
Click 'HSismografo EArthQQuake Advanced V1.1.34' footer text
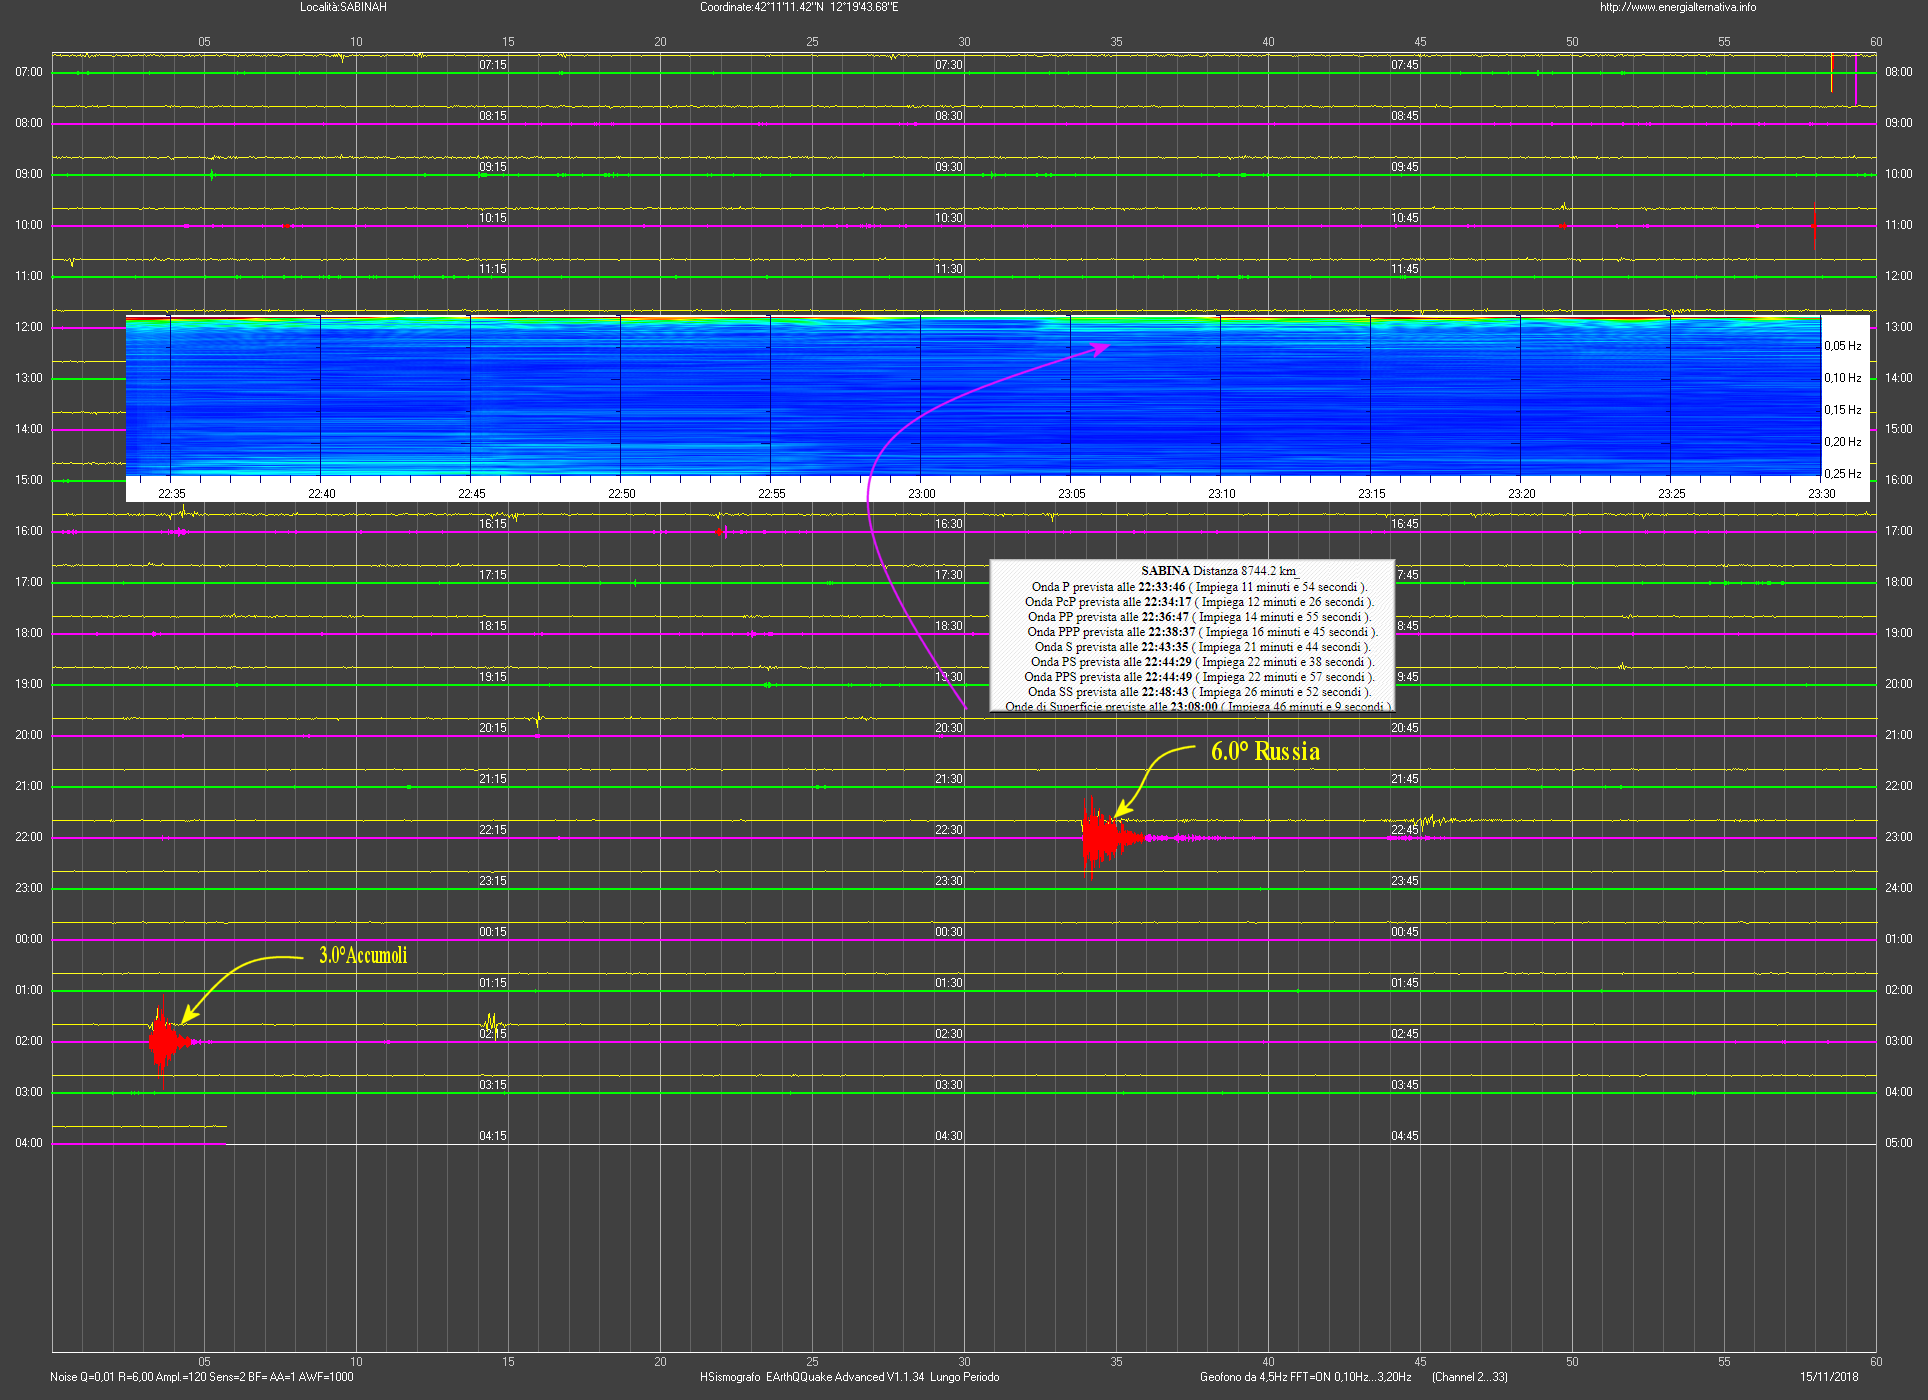click(x=812, y=1377)
